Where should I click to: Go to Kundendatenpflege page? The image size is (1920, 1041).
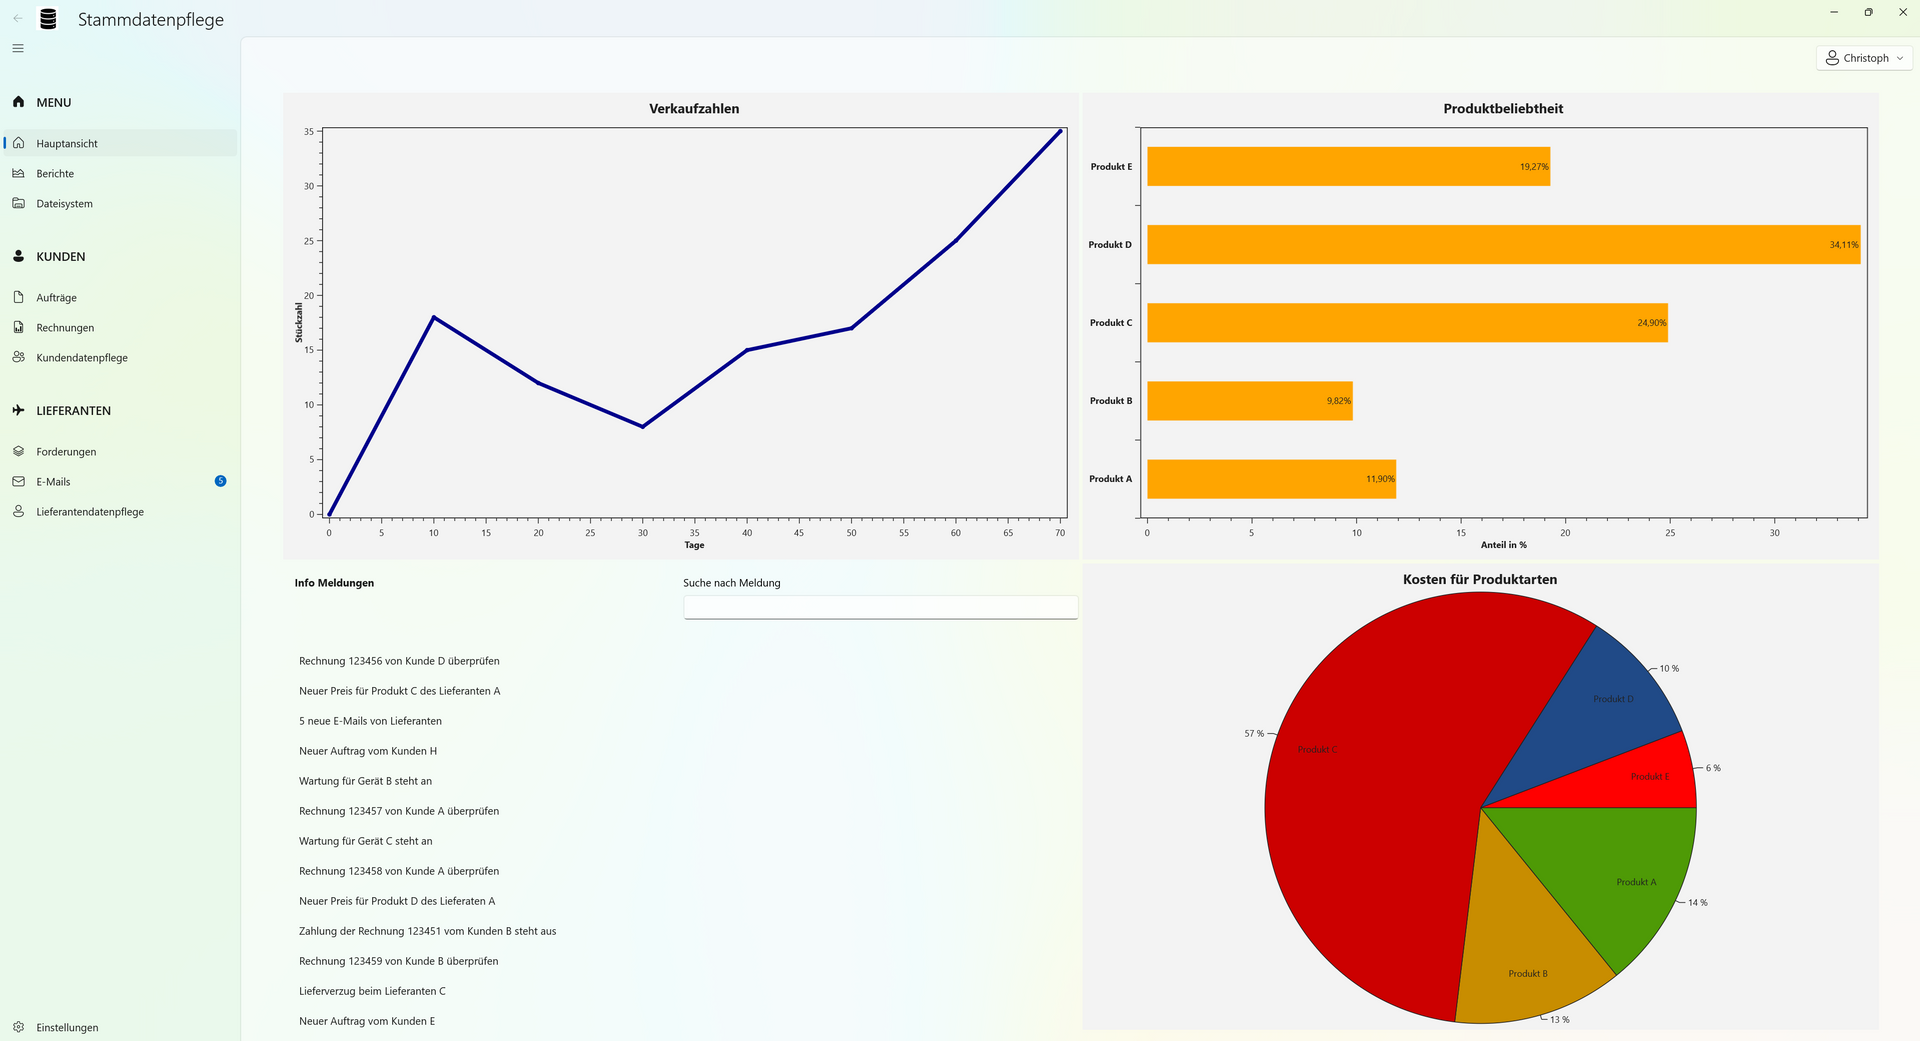coord(82,357)
